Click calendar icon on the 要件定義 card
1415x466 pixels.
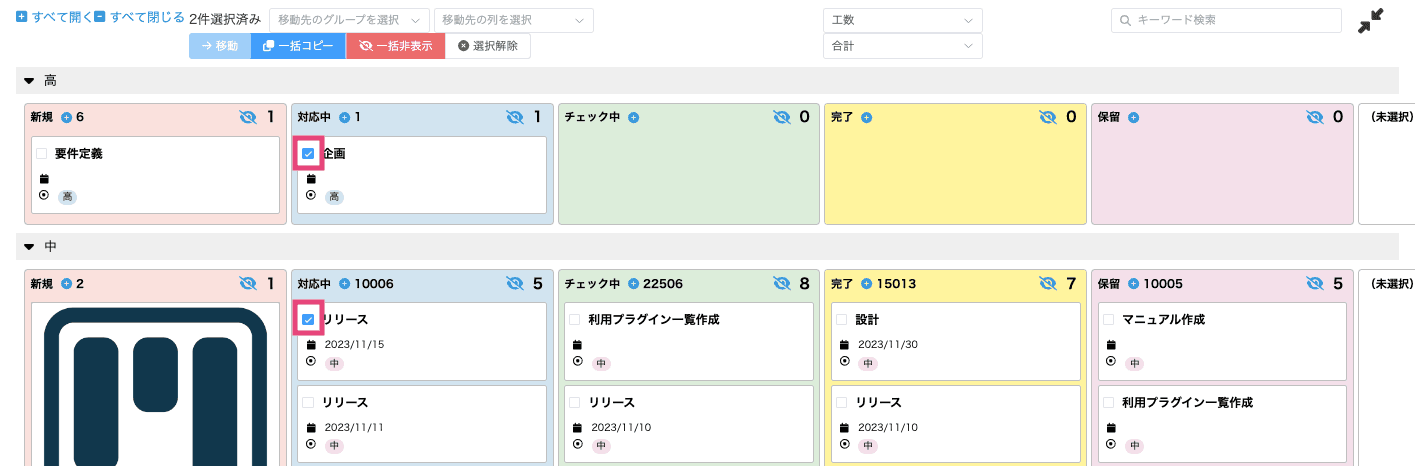43,179
